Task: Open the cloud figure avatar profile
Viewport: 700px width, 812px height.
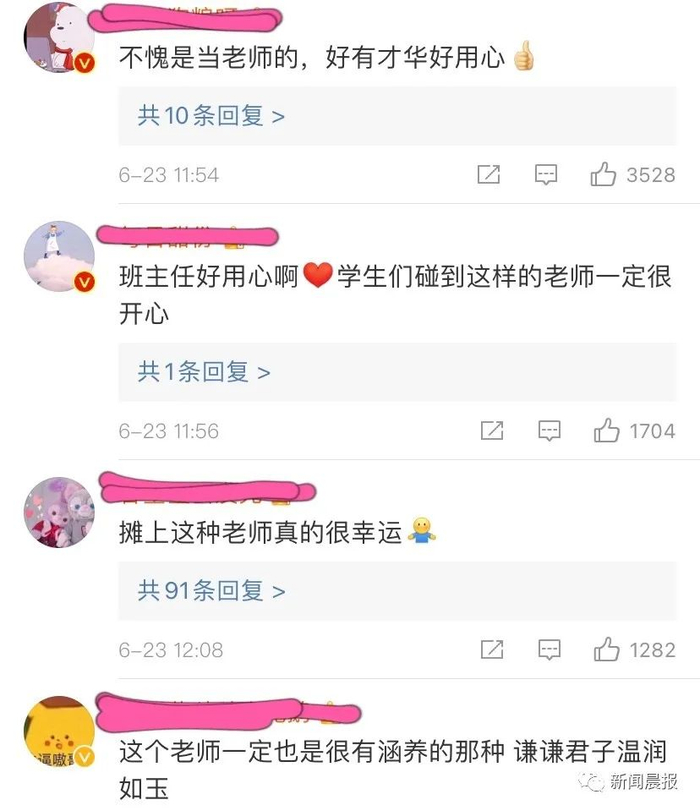Action: tap(59, 256)
